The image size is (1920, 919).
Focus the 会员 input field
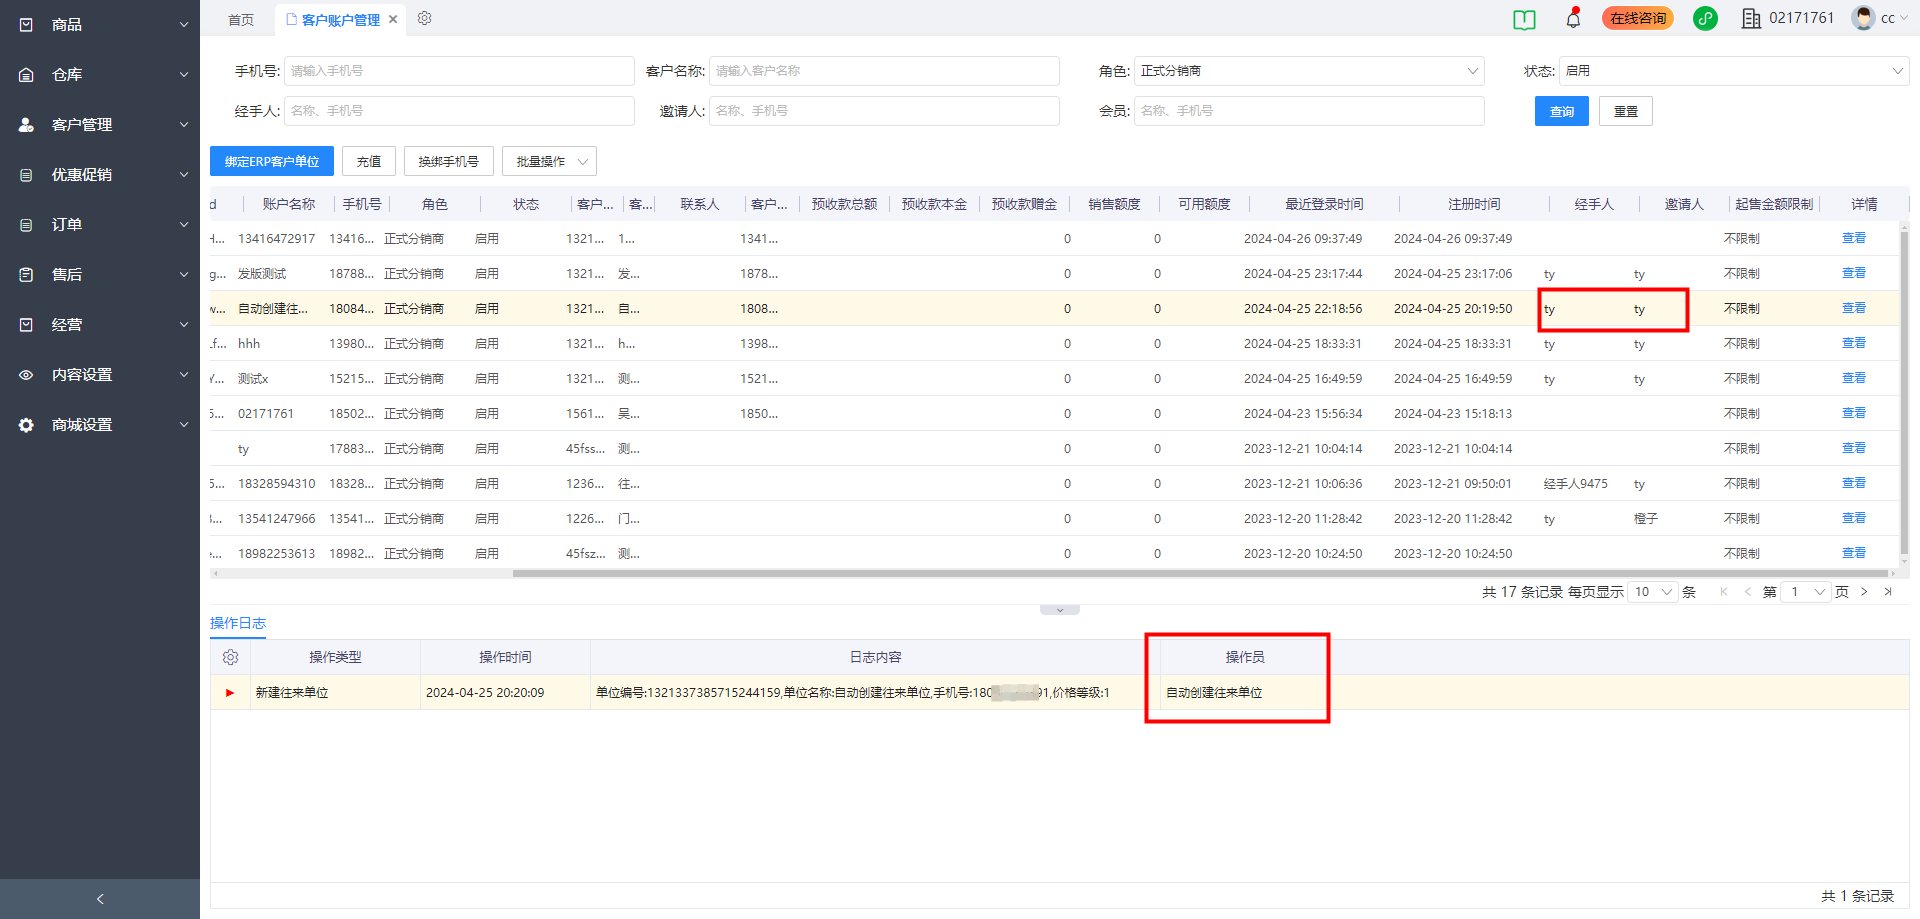pos(1309,111)
